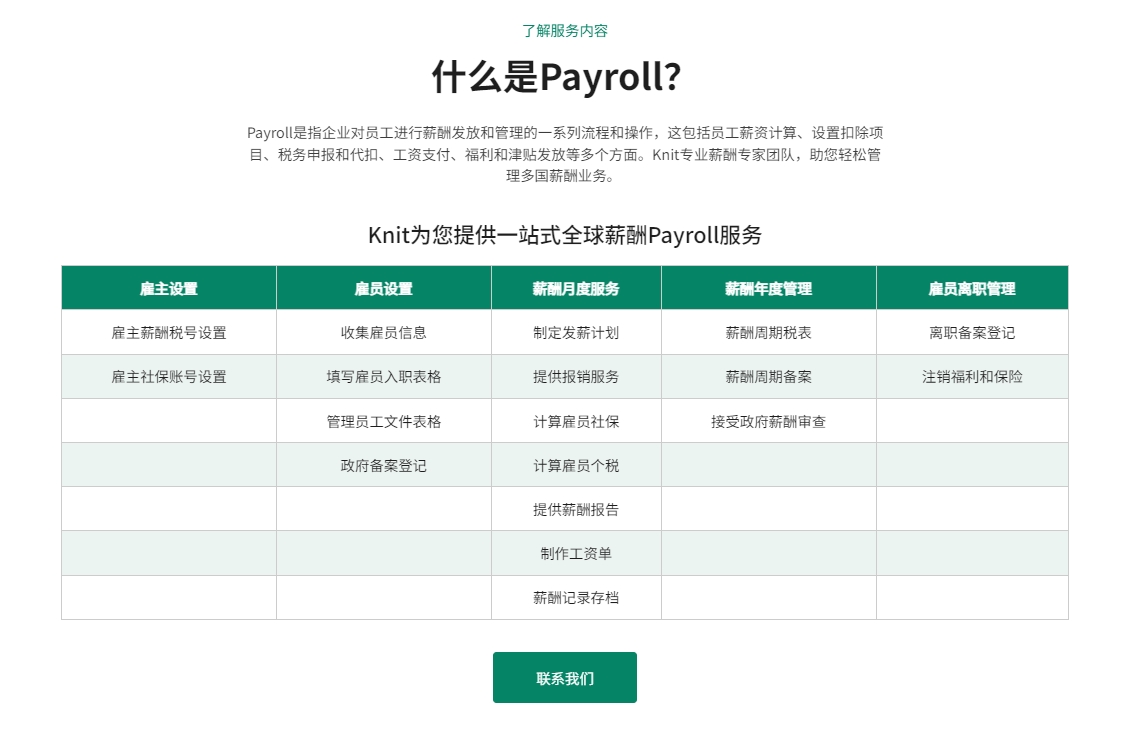Click the 离职备案登记 cell
Viewport: 1132px width, 740px height.
click(972, 333)
